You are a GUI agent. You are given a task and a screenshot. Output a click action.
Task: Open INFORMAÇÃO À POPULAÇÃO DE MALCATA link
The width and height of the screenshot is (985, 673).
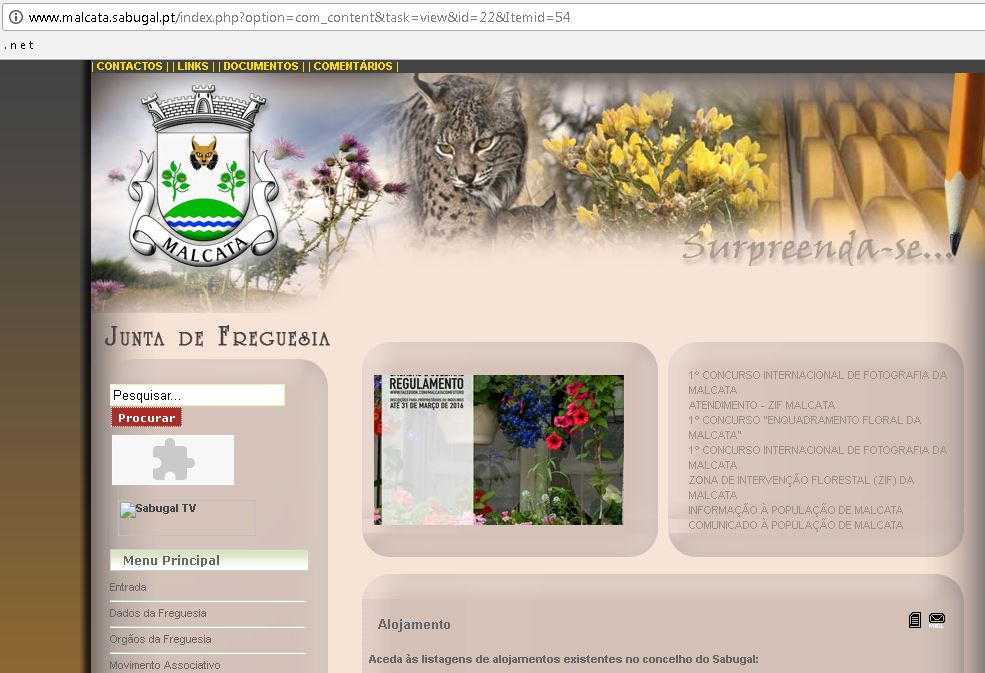tap(795, 510)
